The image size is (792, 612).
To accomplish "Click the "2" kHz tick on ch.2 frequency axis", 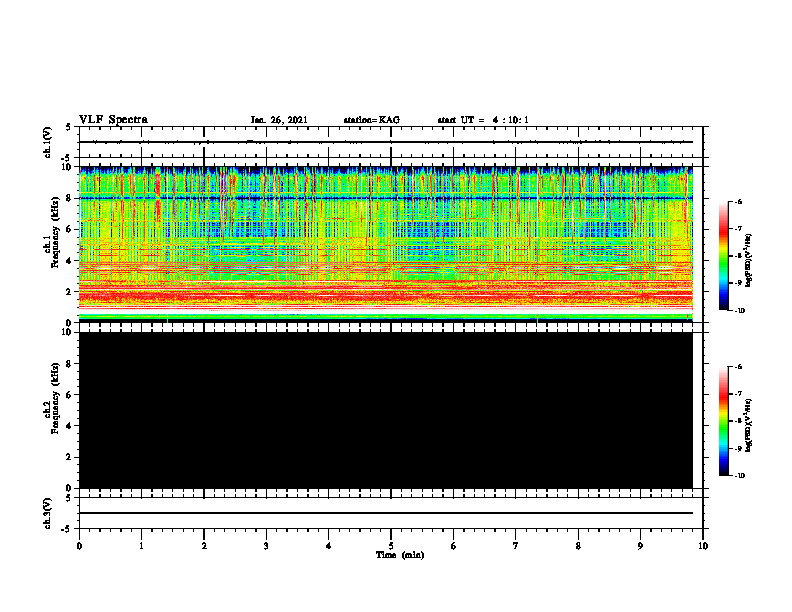I will point(70,457).
